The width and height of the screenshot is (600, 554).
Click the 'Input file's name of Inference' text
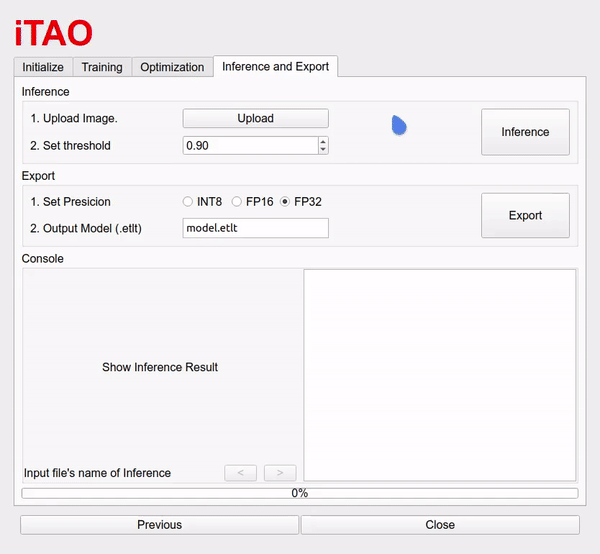tap(97, 473)
